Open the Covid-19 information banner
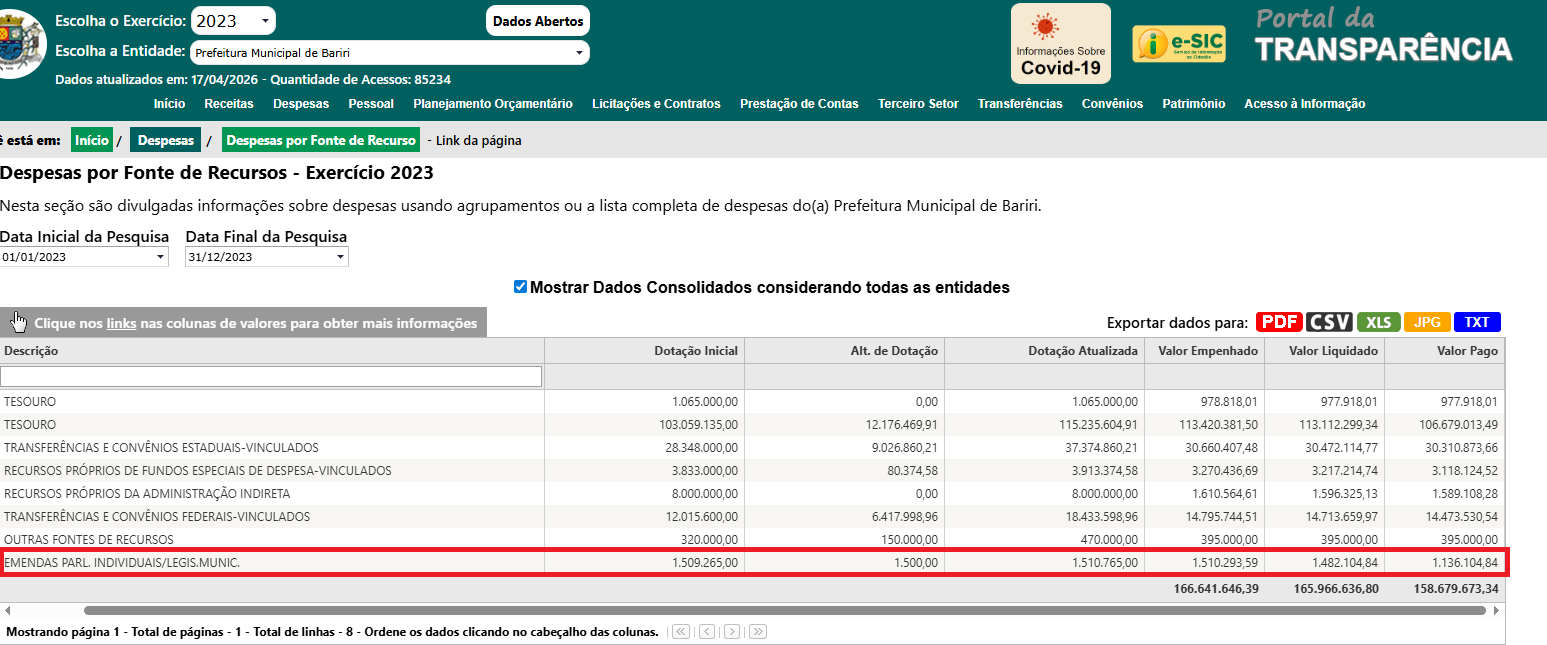The width and height of the screenshot is (1547, 645). pyautogui.click(x=1060, y=43)
